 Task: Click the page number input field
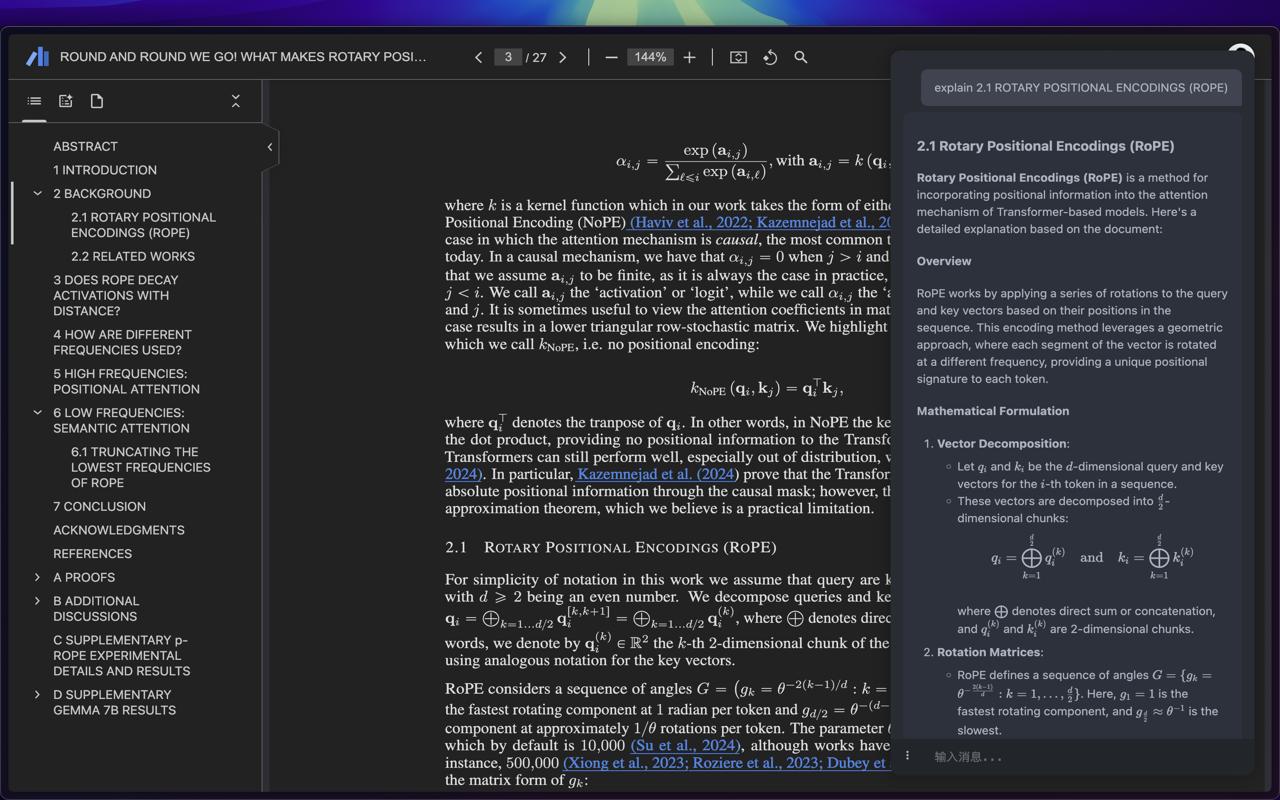pos(508,57)
